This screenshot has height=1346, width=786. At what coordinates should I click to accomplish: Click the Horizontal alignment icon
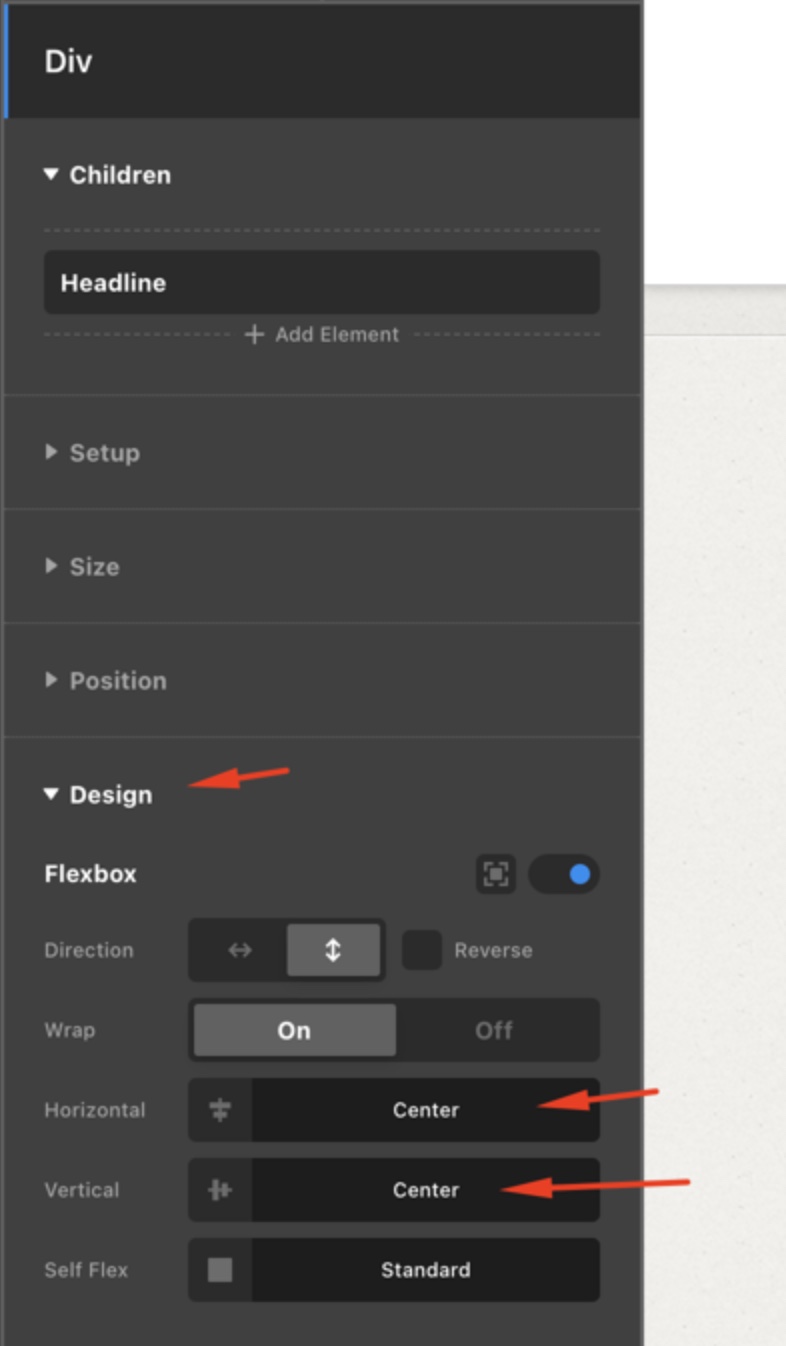coord(220,1110)
